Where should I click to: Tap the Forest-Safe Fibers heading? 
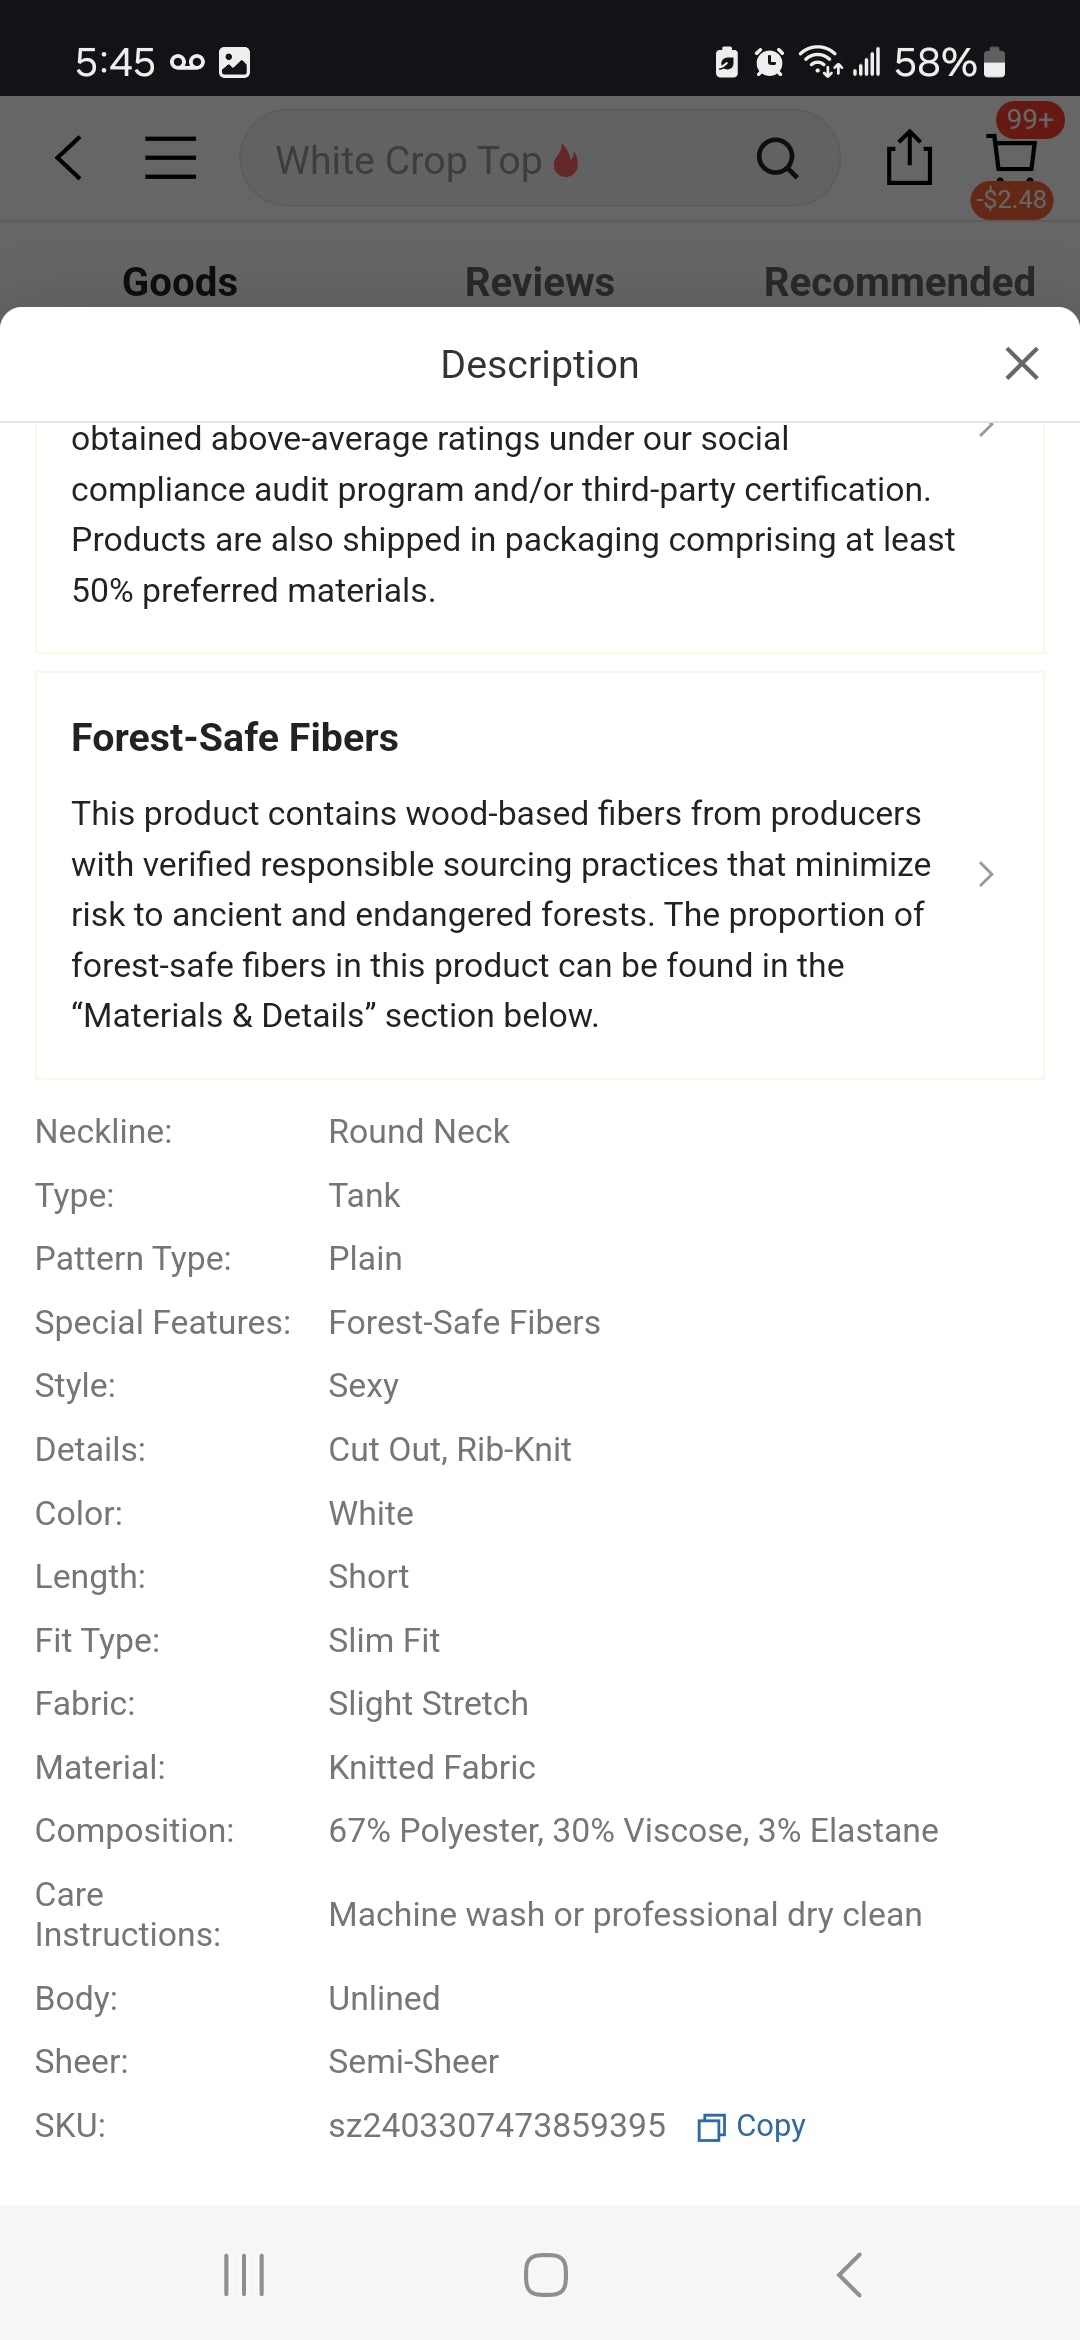pyautogui.click(x=235, y=738)
